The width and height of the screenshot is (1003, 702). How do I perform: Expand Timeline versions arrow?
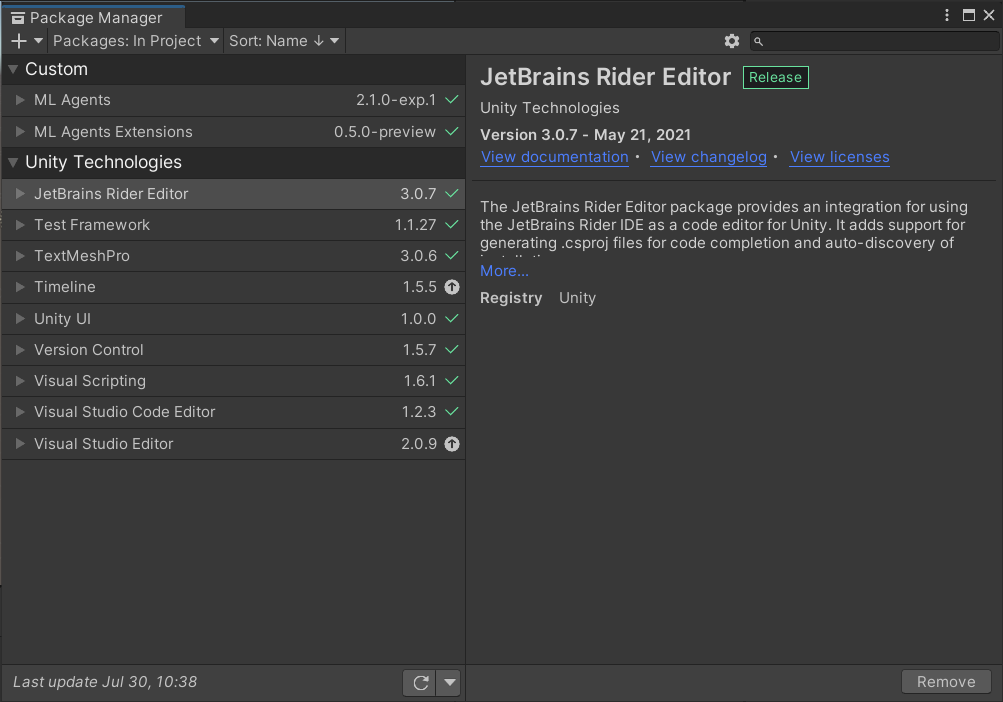click(x=20, y=287)
